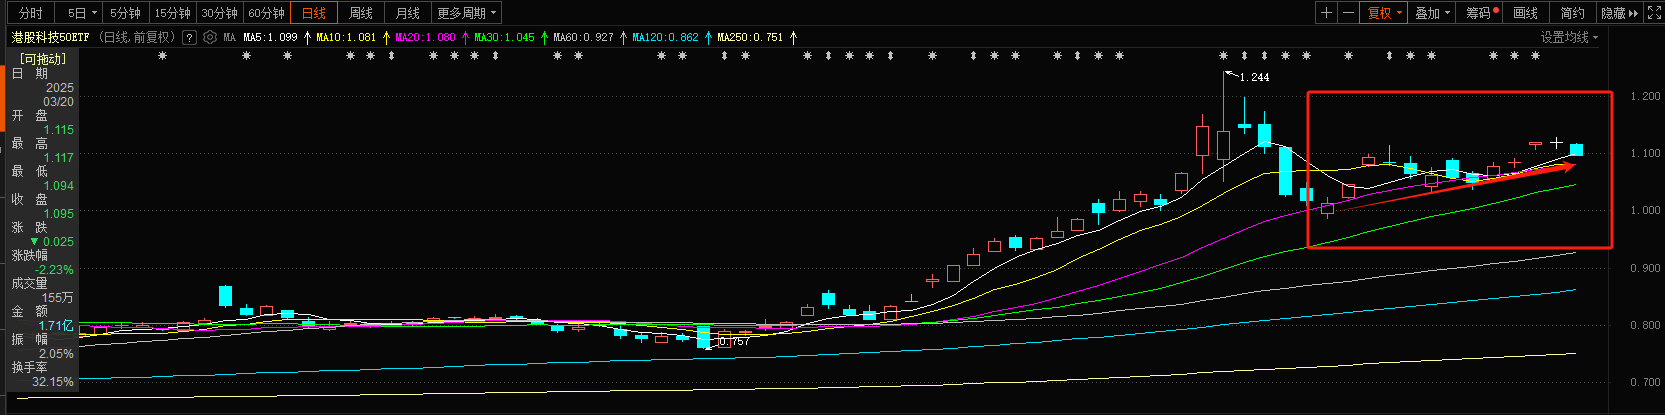1665x415 pixels.
Task: Click the MA60:0.927 value label
Action: click(583, 37)
